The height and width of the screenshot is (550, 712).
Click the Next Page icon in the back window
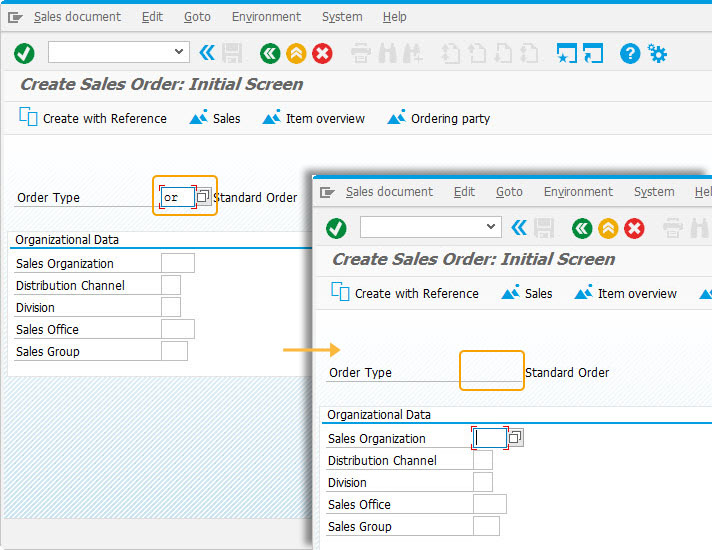click(x=503, y=53)
